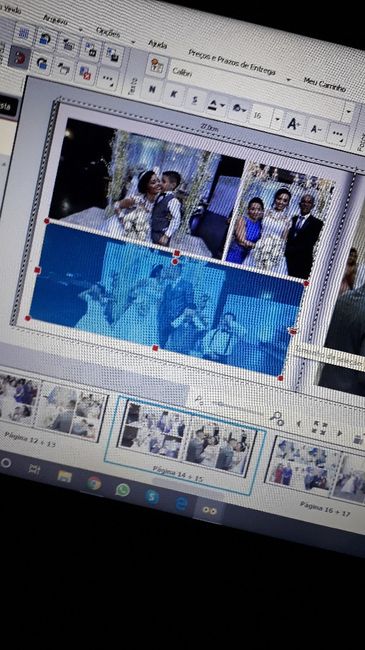The width and height of the screenshot is (365, 650).
Task: Open the Meu Caminho menu
Action: 325,85
